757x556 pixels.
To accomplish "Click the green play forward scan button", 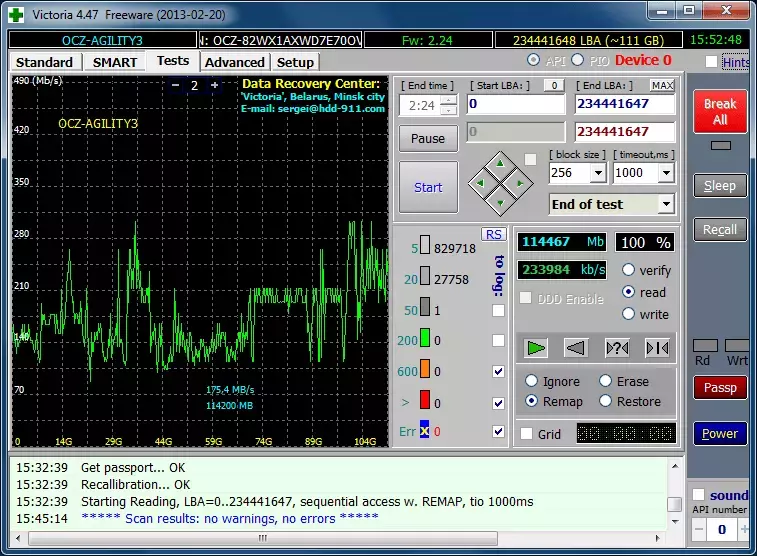I will (x=536, y=348).
